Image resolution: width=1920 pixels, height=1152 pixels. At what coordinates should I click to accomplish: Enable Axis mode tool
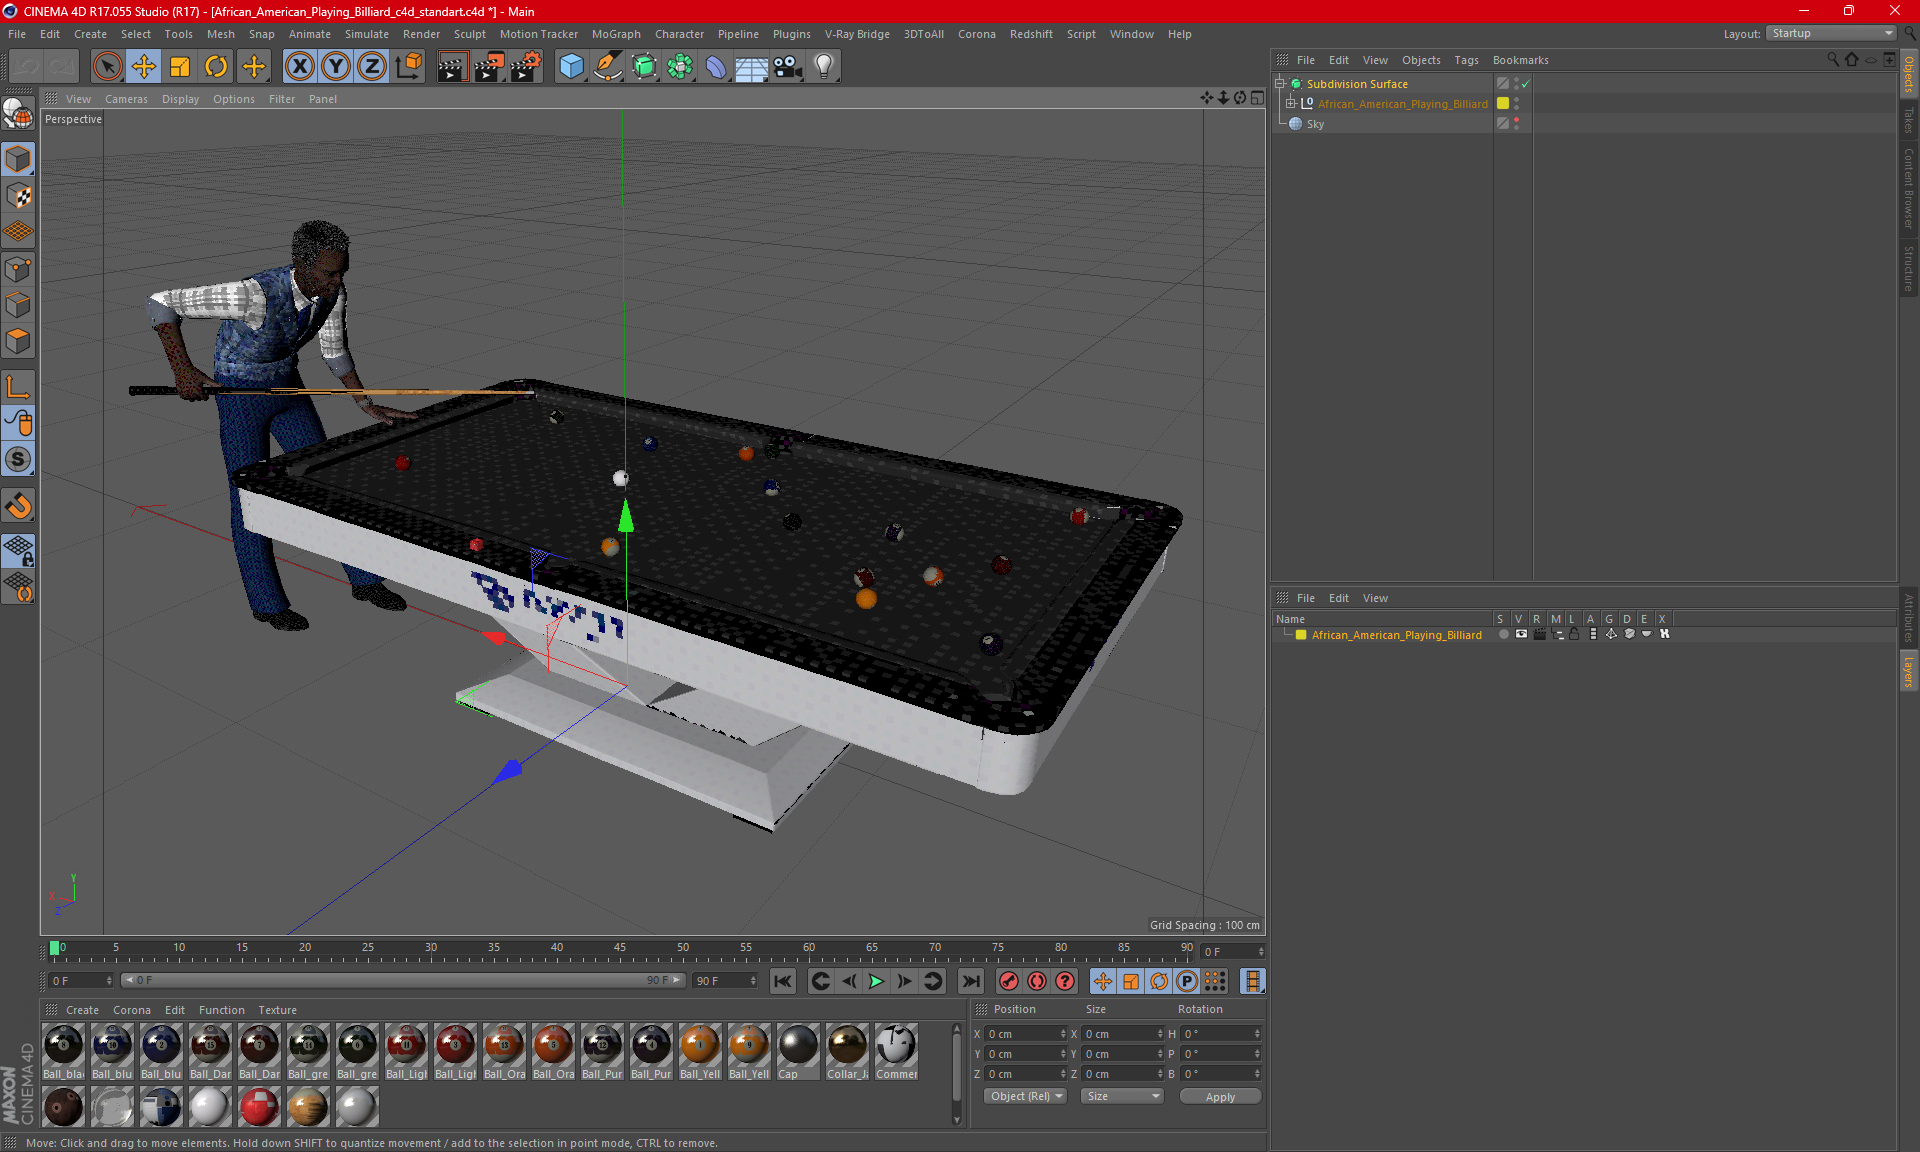[18, 387]
